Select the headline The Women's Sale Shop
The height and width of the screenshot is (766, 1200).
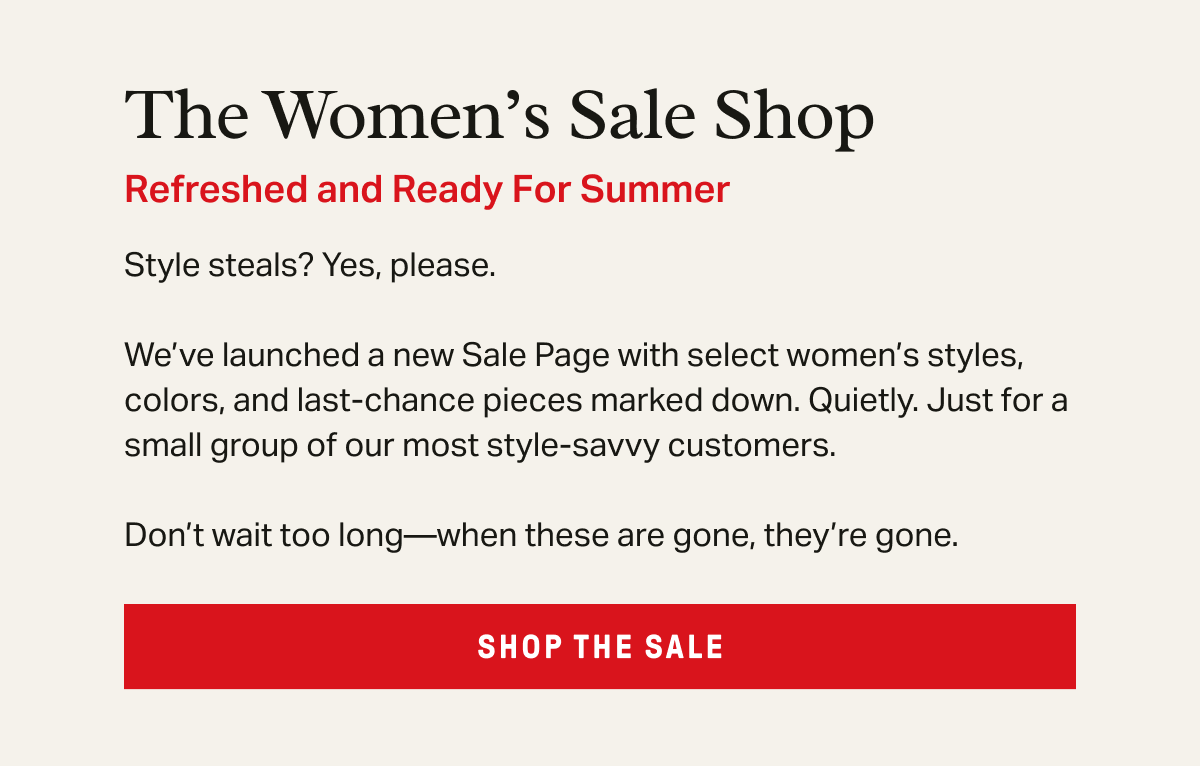(x=499, y=117)
